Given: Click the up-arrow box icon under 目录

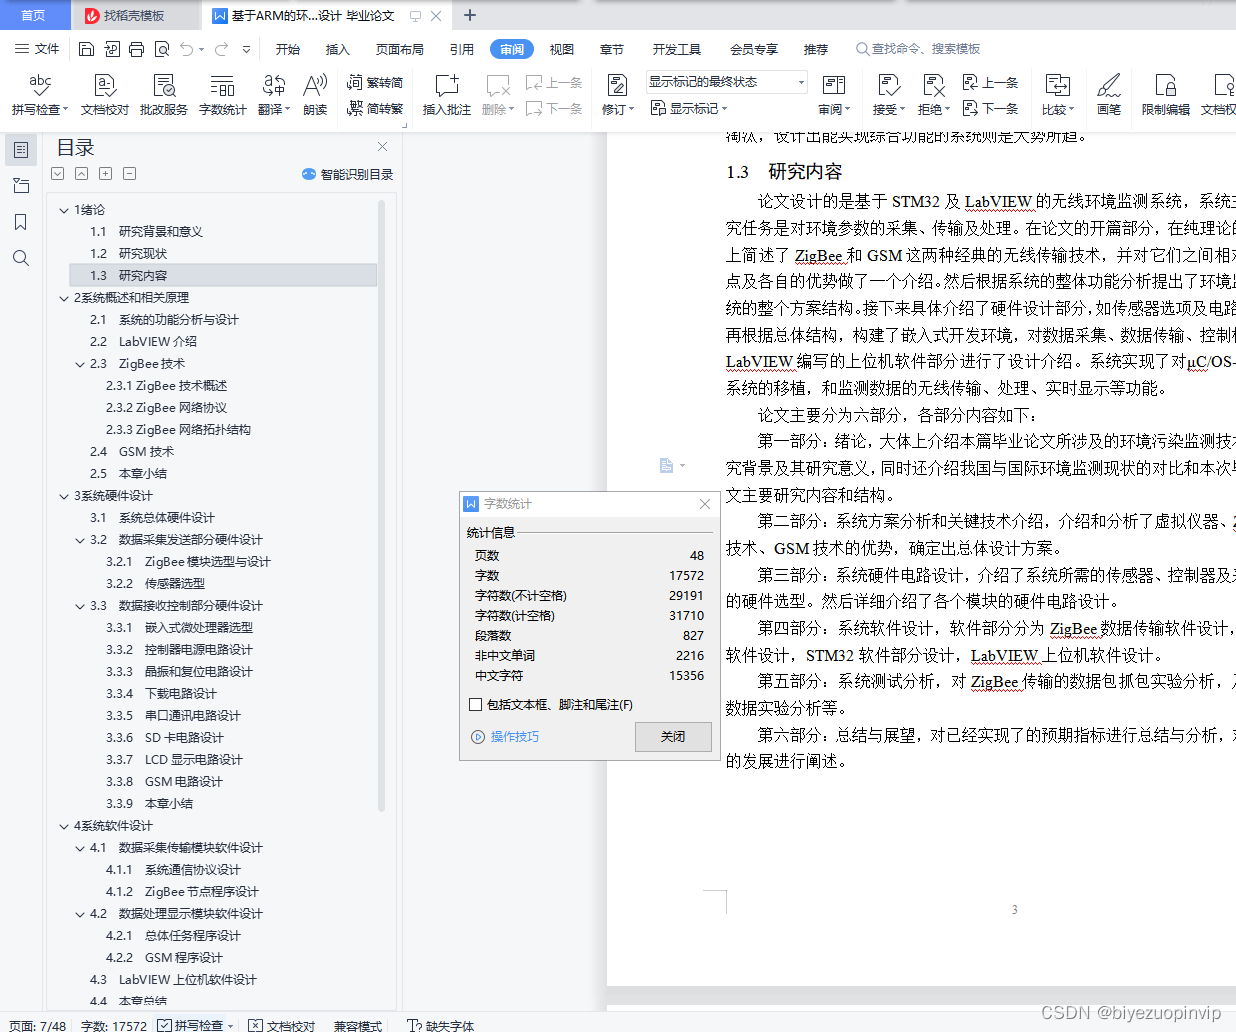Looking at the screenshot, I should 81,174.
